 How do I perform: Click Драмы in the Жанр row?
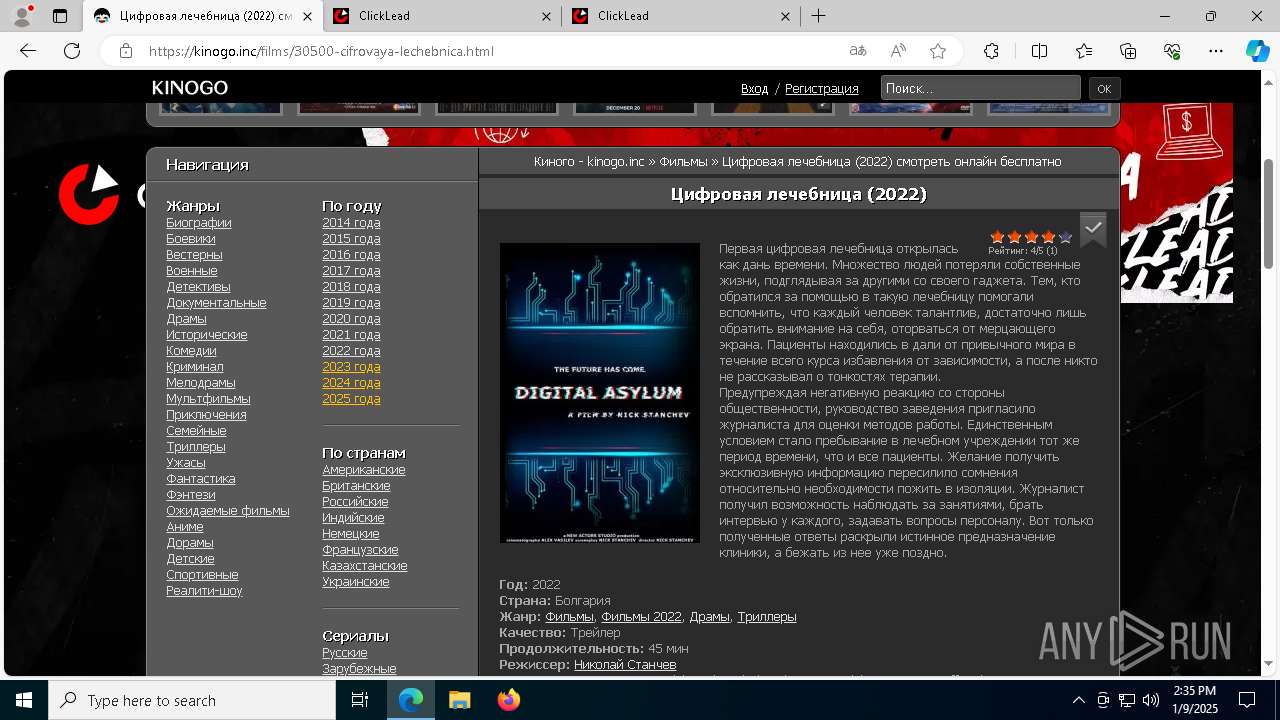[709, 616]
